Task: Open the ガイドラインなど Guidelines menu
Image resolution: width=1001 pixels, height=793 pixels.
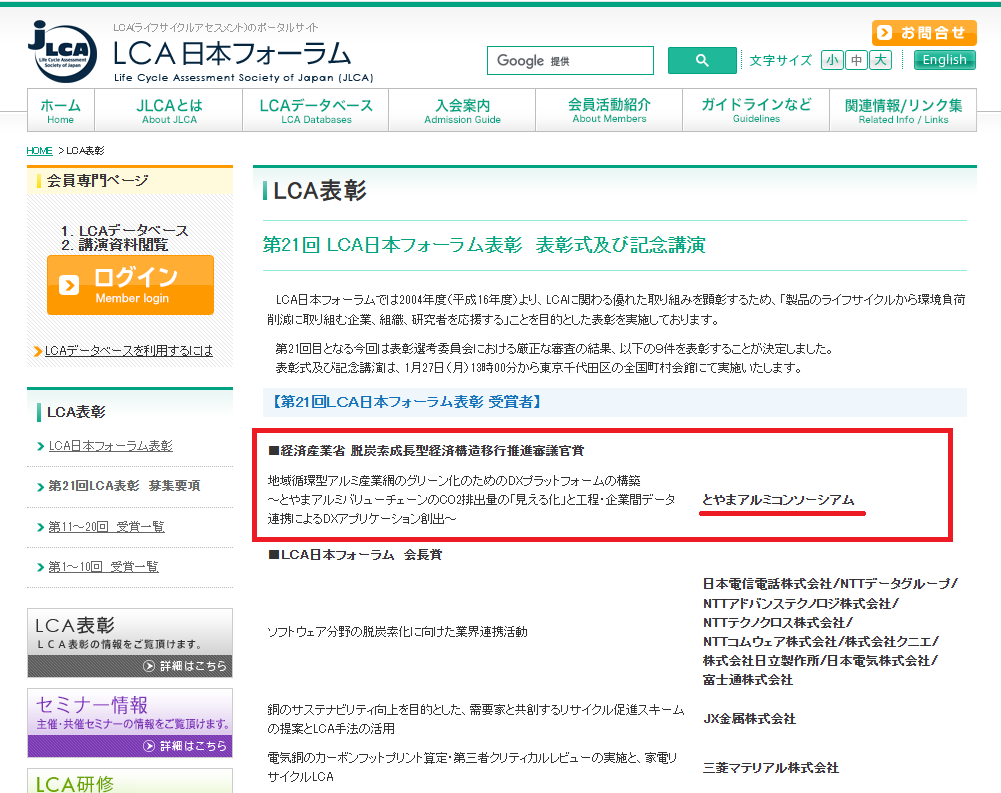Action: coord(756,110)
